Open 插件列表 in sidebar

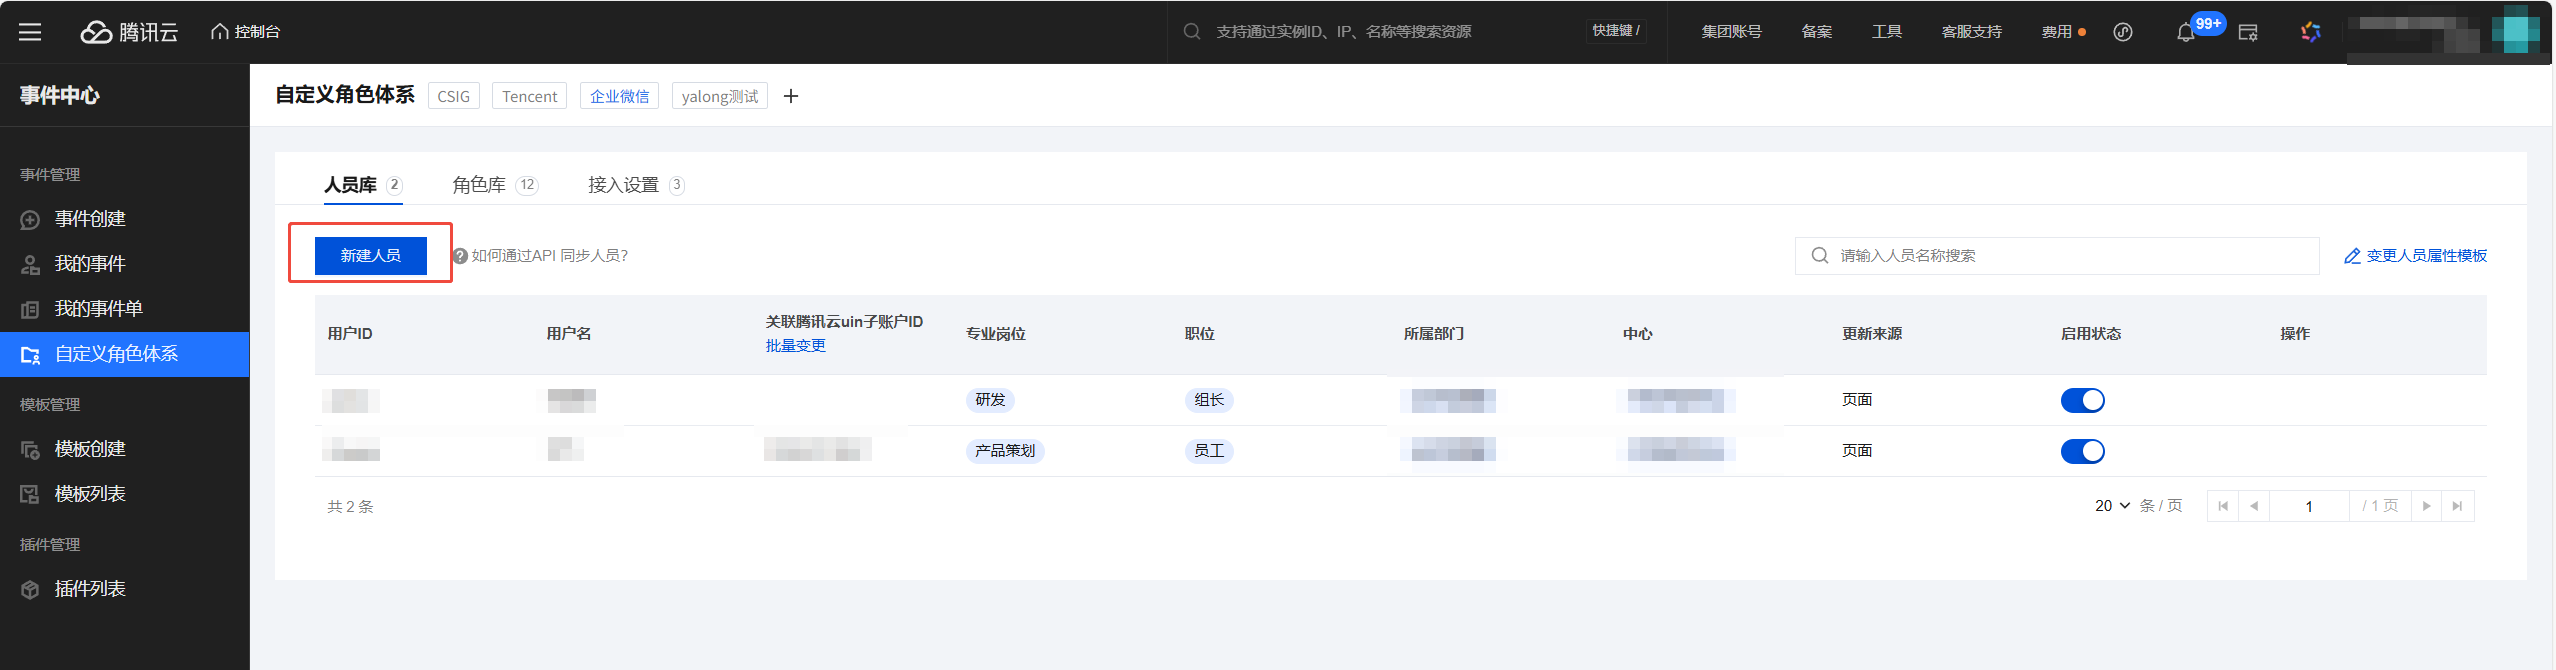(x=124, y=589)
